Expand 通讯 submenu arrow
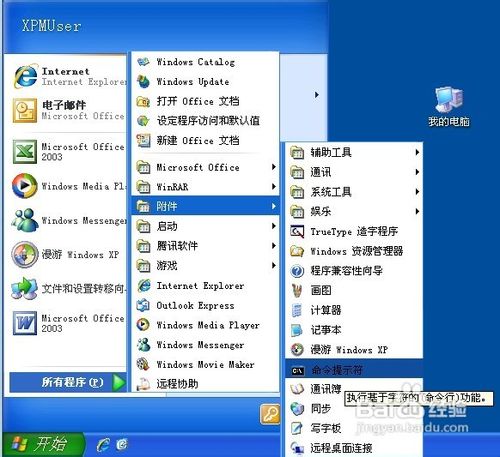Image resolution: width=500 pixels, height=457 pixels. click(417, 172)
